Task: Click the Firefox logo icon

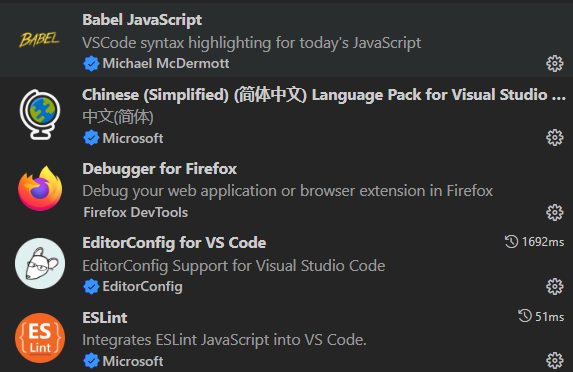Action: tap(40, 189)
